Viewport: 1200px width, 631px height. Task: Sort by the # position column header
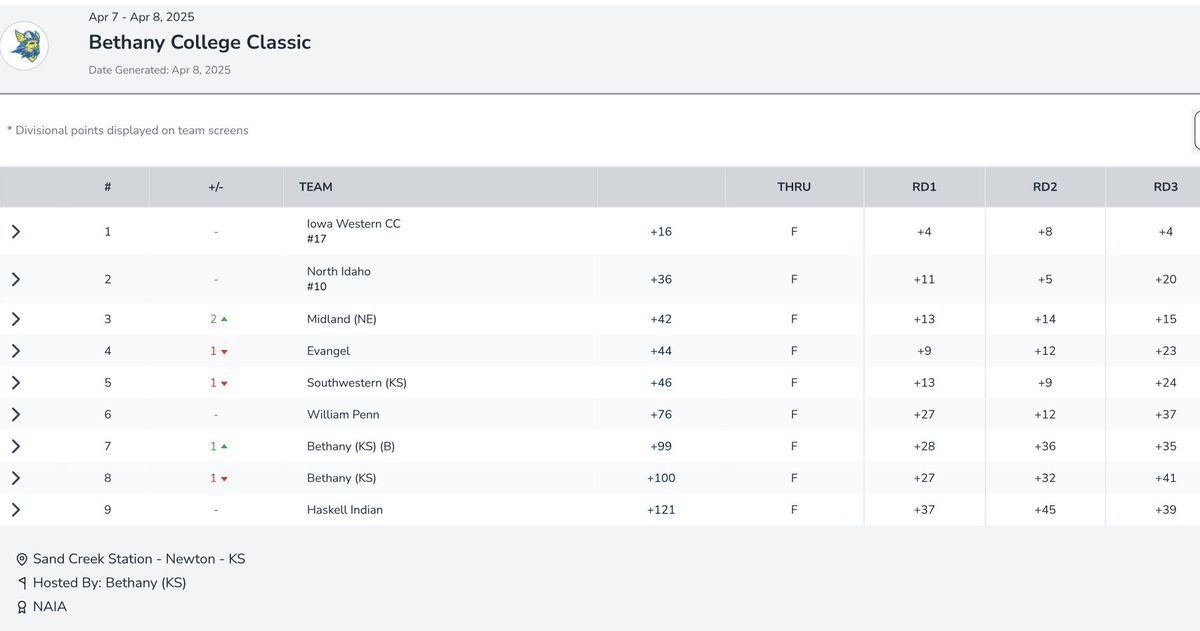point(108,187)
